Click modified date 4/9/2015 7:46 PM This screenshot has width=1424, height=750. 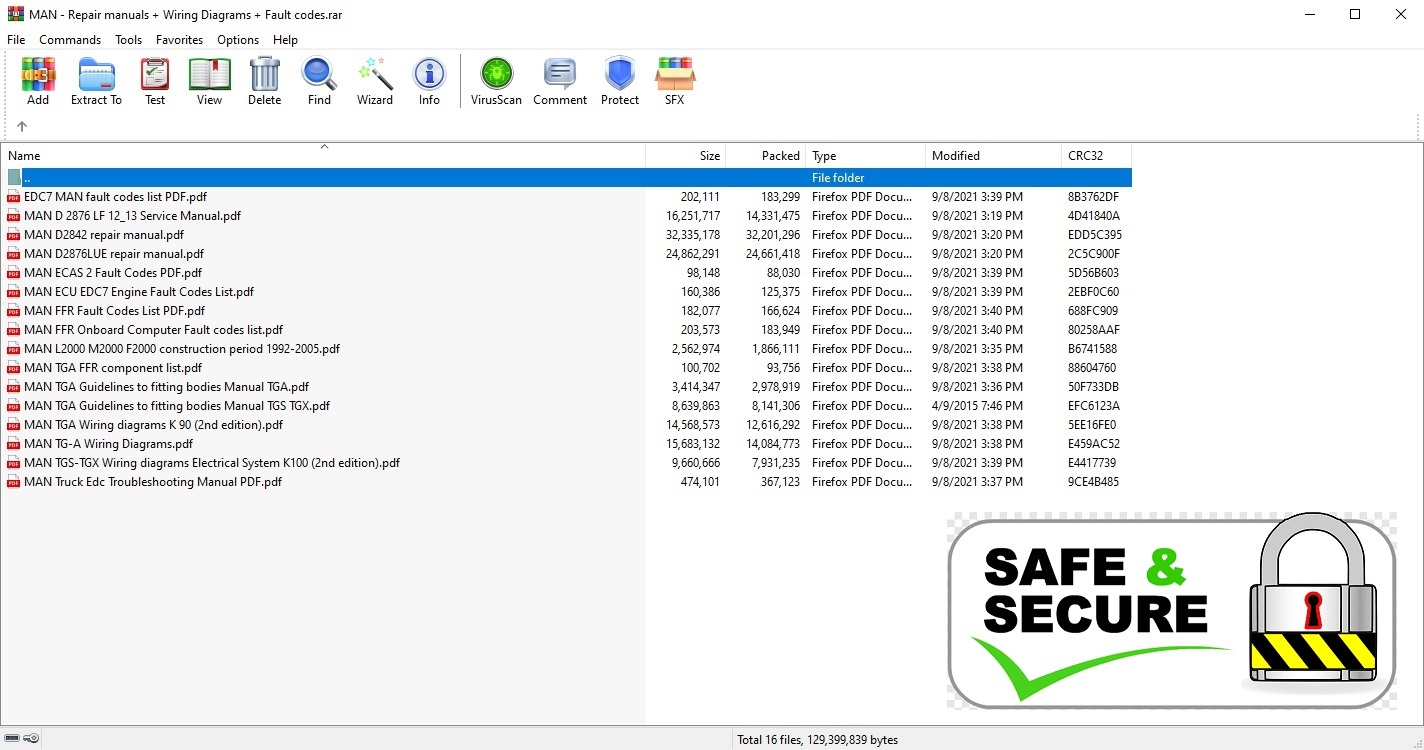(x=977, y=406)
